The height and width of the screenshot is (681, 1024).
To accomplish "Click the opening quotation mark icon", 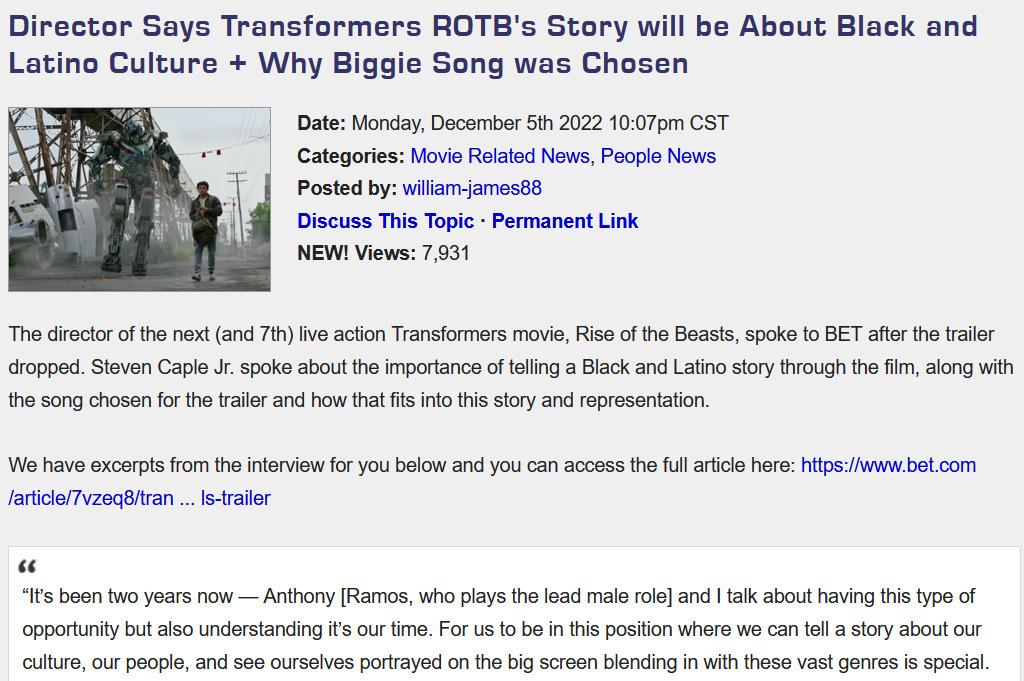I will click(27, 566).
